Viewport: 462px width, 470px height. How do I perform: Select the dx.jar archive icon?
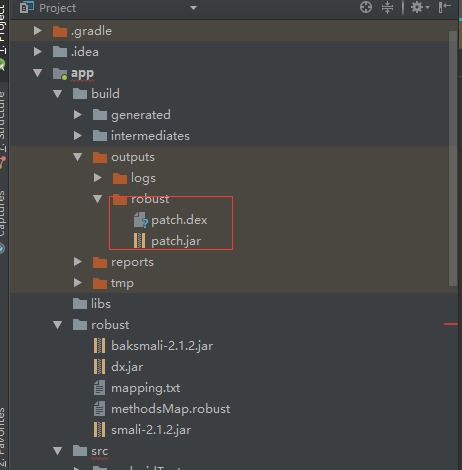tap(100, 367)
